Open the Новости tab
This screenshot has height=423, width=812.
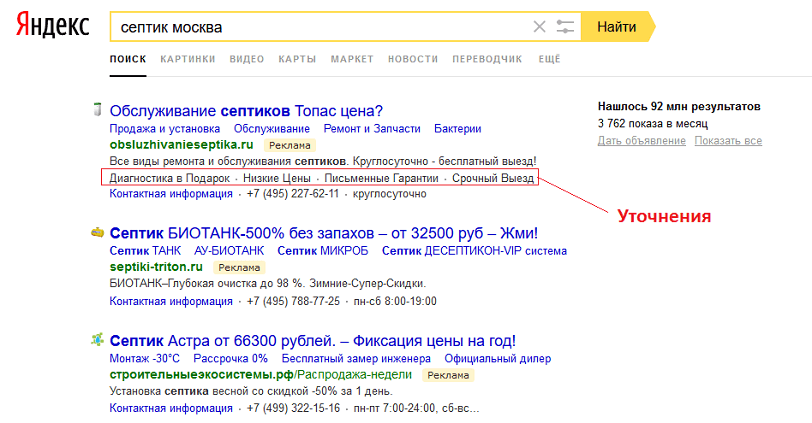point(412,60)
